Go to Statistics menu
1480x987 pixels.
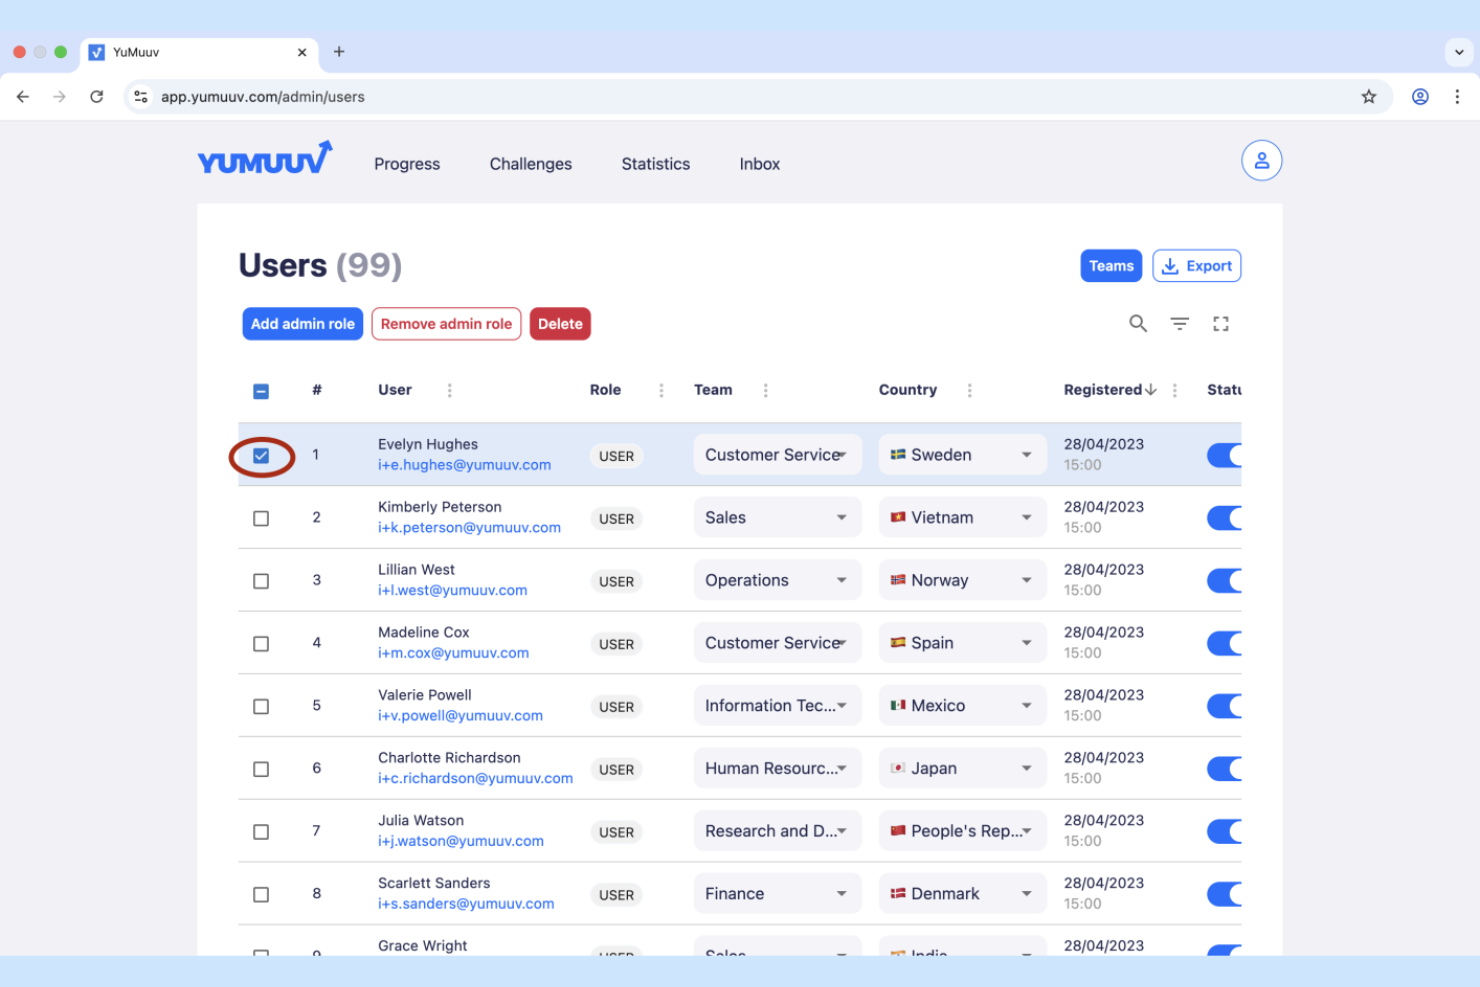pos(655,164)
